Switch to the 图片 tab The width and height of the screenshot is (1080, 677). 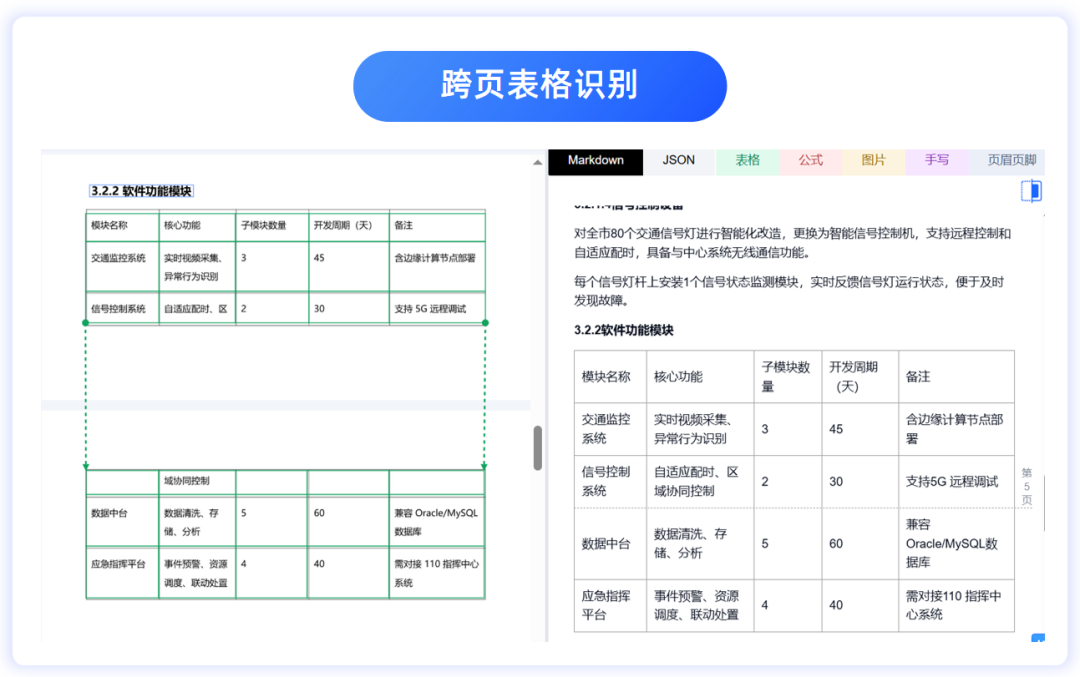[873, 160]
